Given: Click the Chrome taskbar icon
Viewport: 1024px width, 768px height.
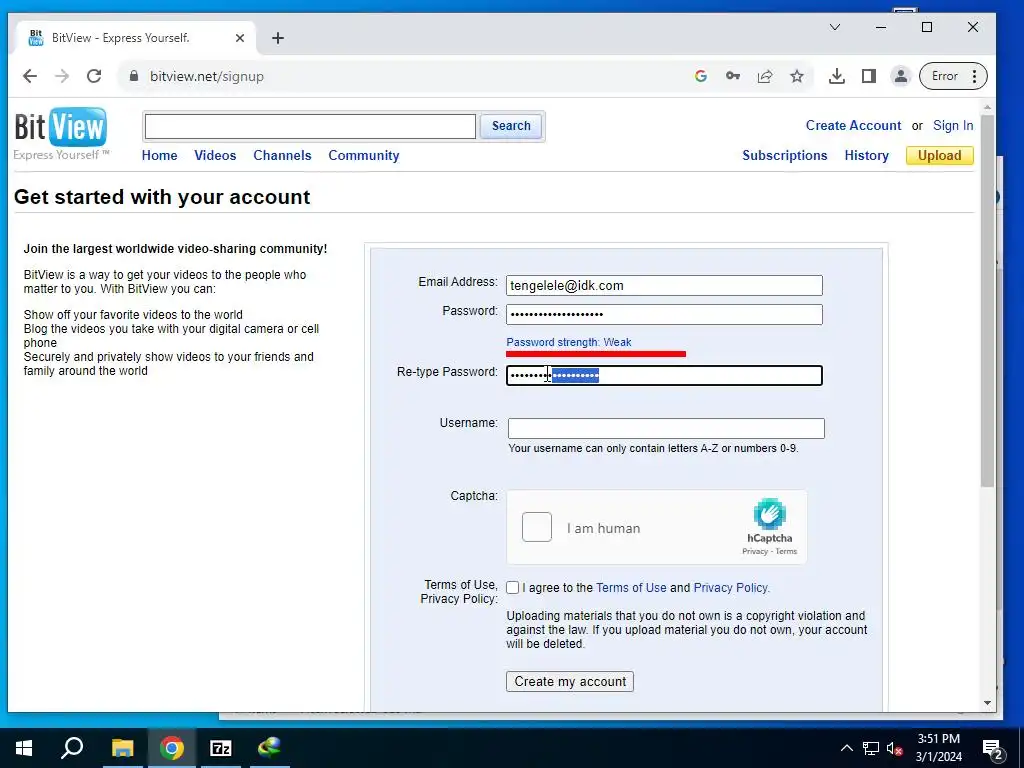Looking at the screenshot, I should pyautogui.click(x=172, y=748).
